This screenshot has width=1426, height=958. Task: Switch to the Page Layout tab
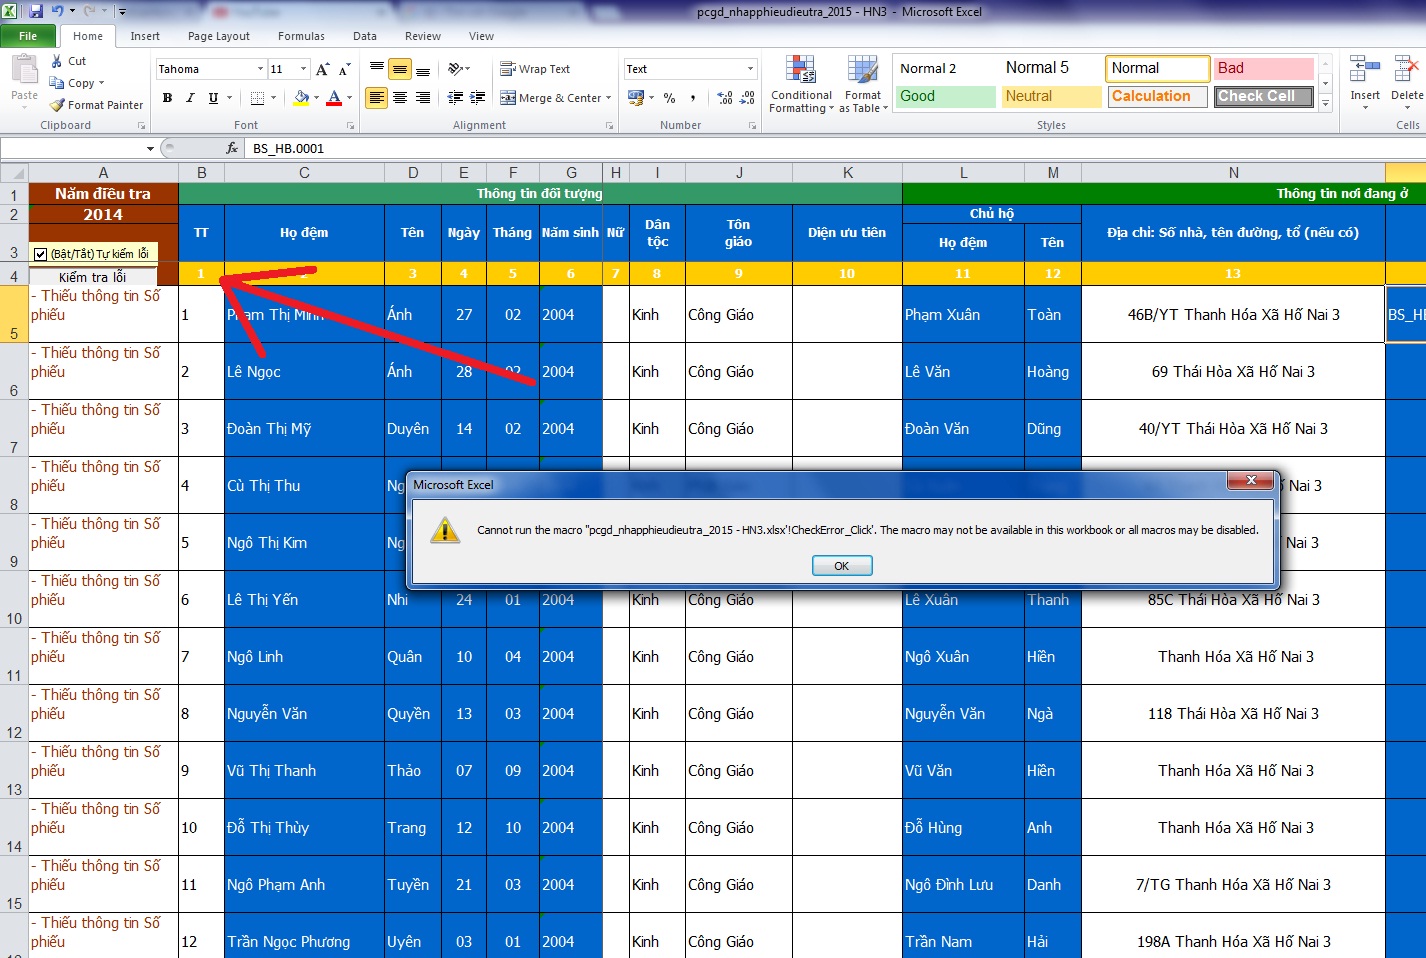pos(218,36)
